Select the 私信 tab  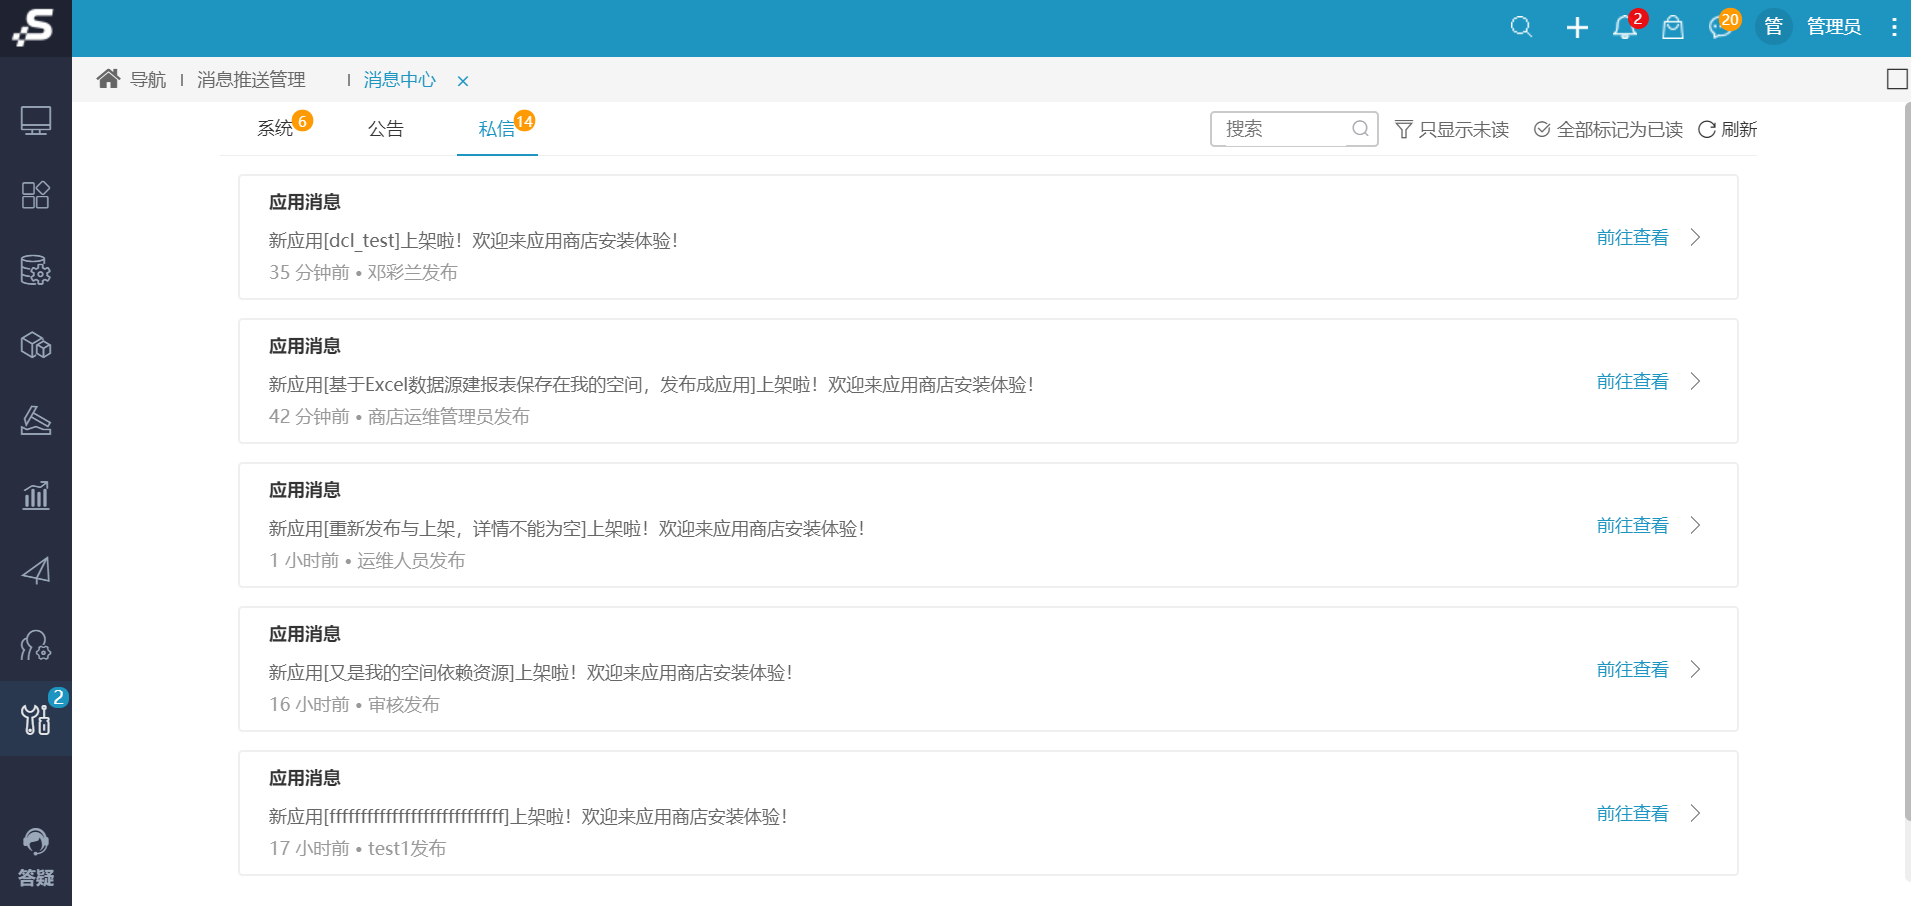tap(497, 129)
